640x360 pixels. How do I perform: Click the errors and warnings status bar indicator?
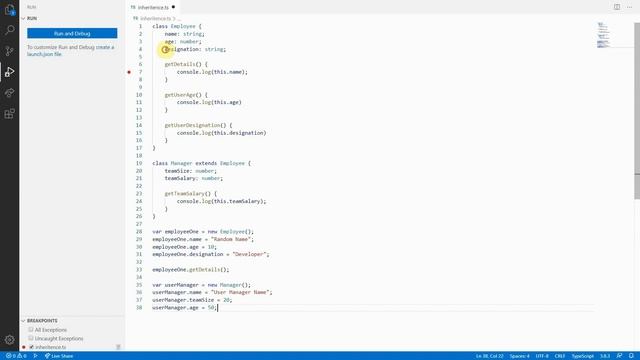tap(16, 356)
